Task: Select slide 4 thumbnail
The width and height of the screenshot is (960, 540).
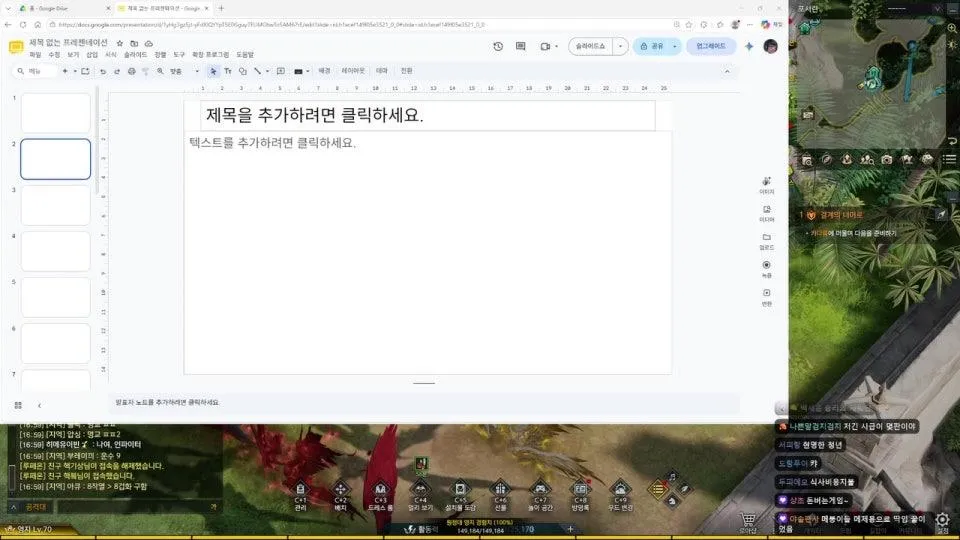Action: [56, 251]
